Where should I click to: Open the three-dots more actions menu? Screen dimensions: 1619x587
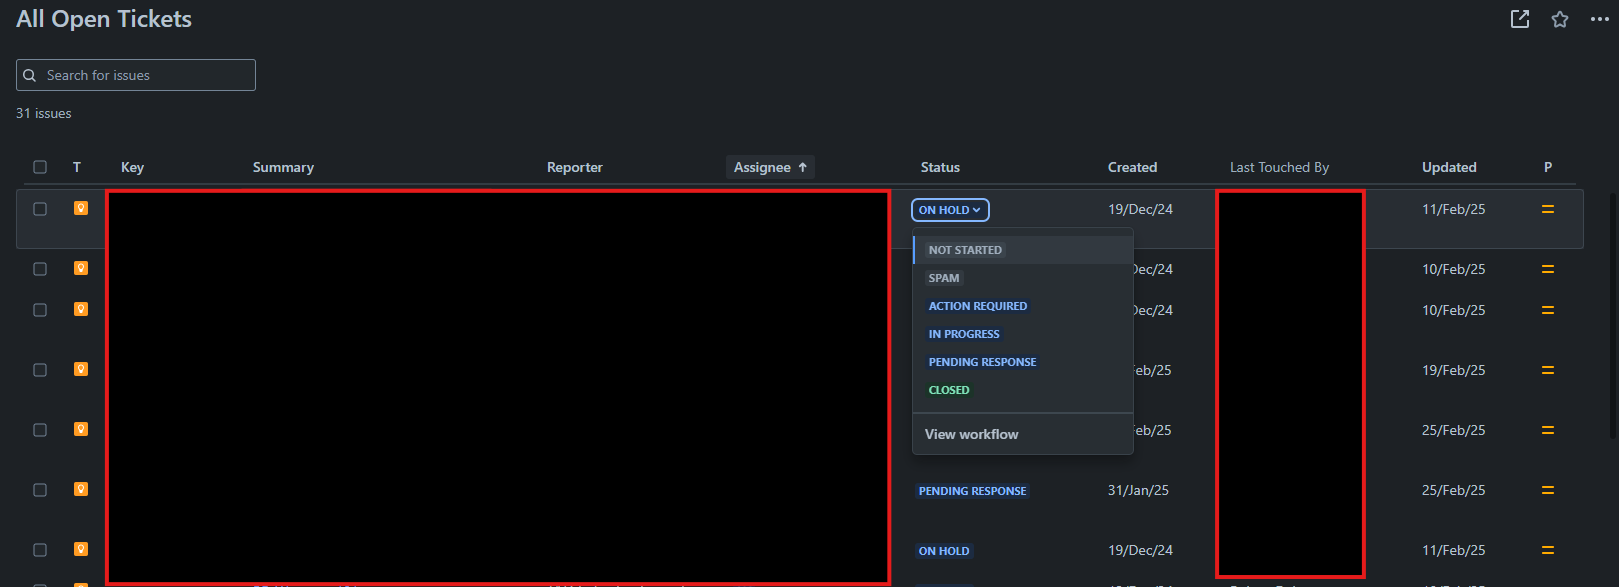click(1600, 19)
